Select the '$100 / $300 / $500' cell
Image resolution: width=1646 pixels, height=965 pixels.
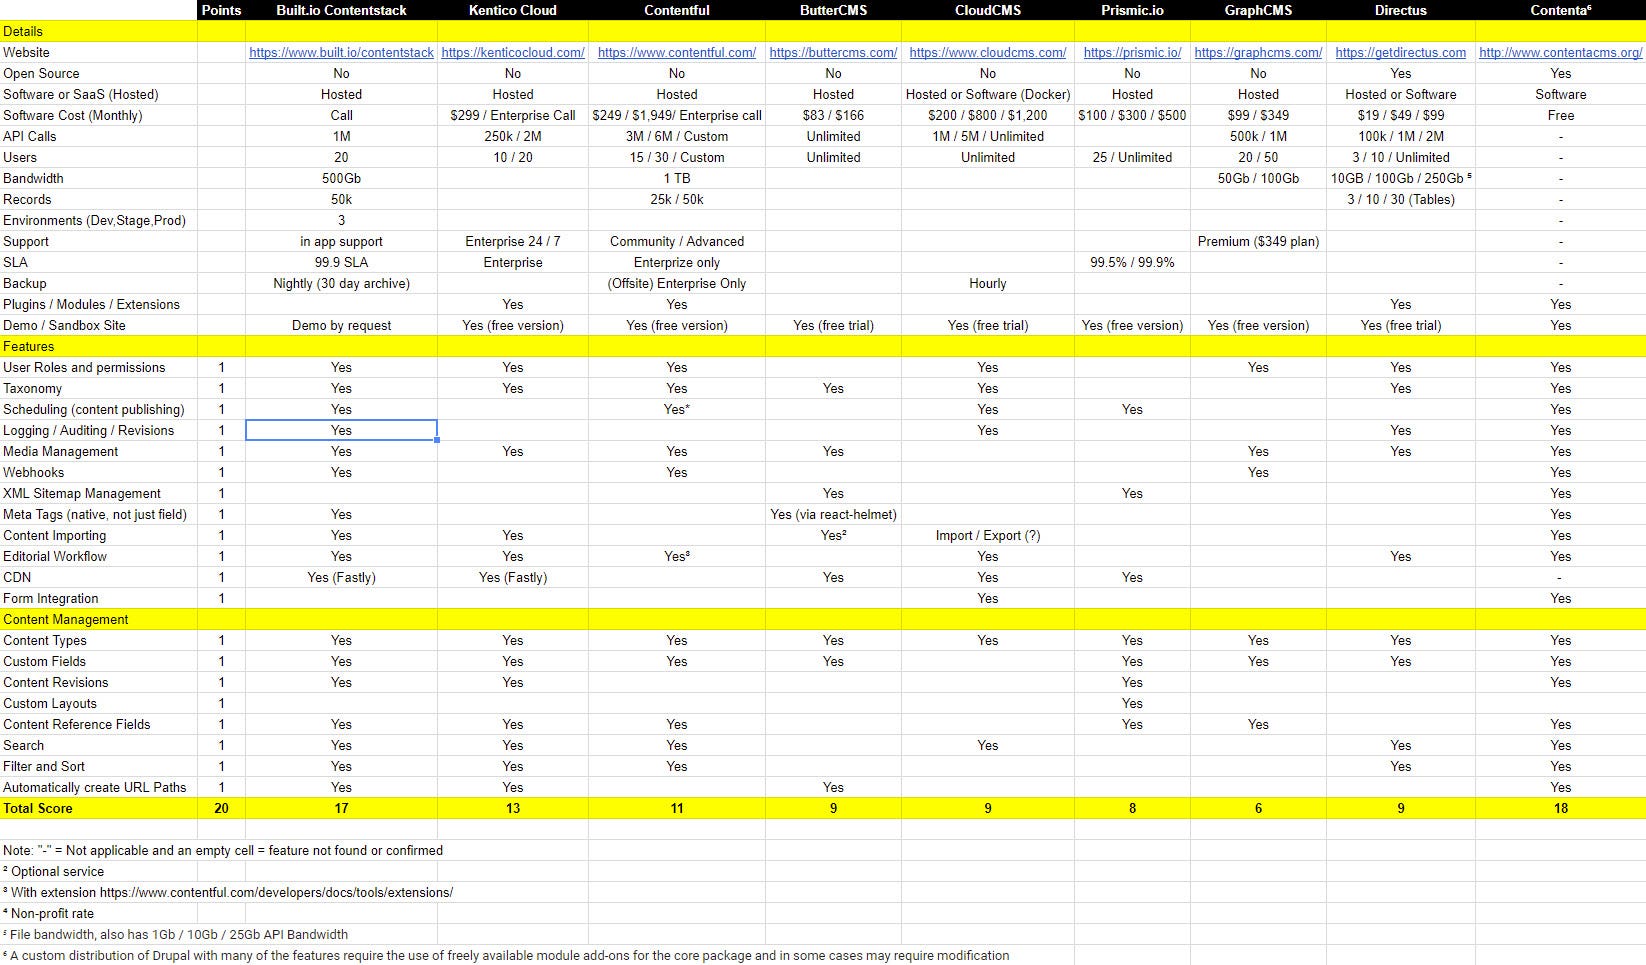pyautogui.click(x=1132, y=115)
